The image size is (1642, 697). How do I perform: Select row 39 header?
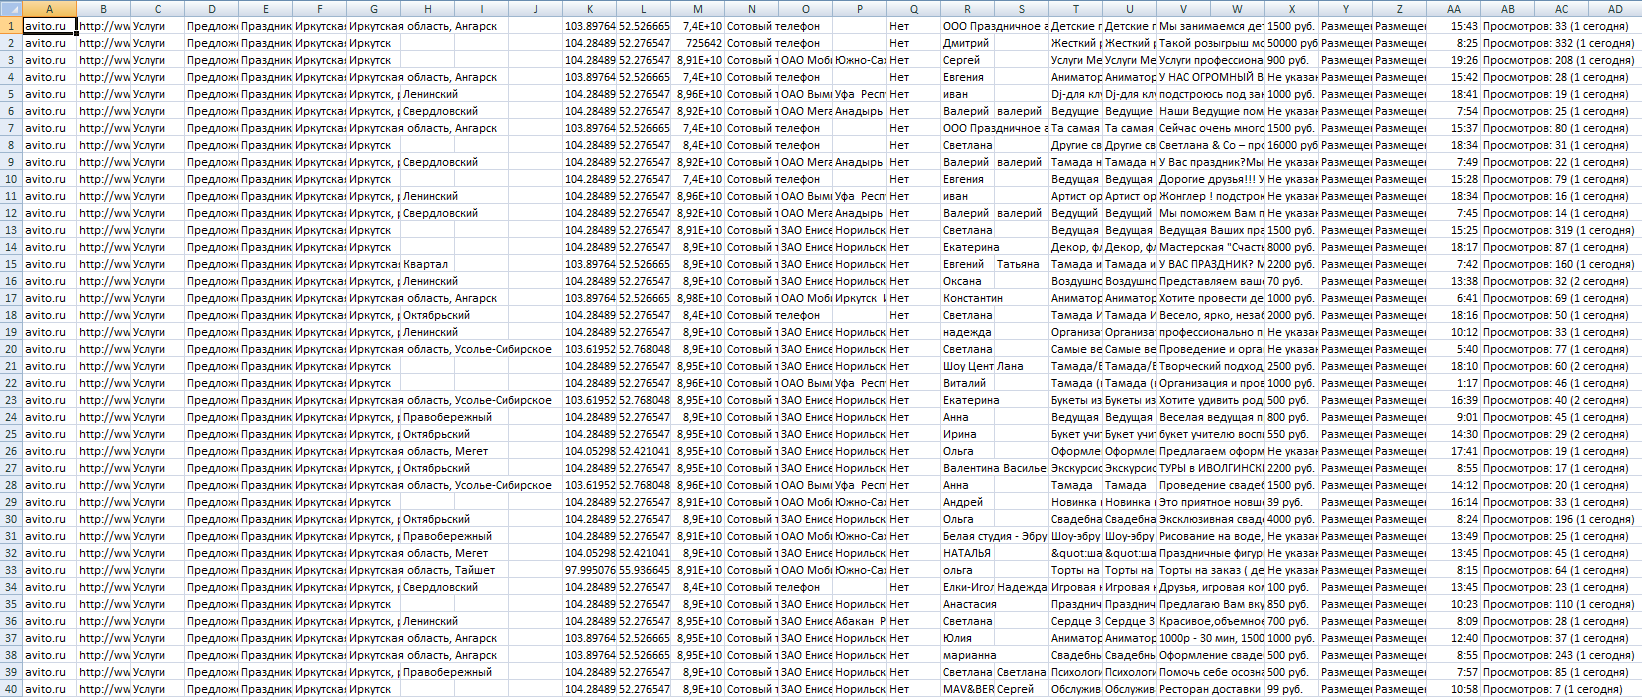coord(11,672)
